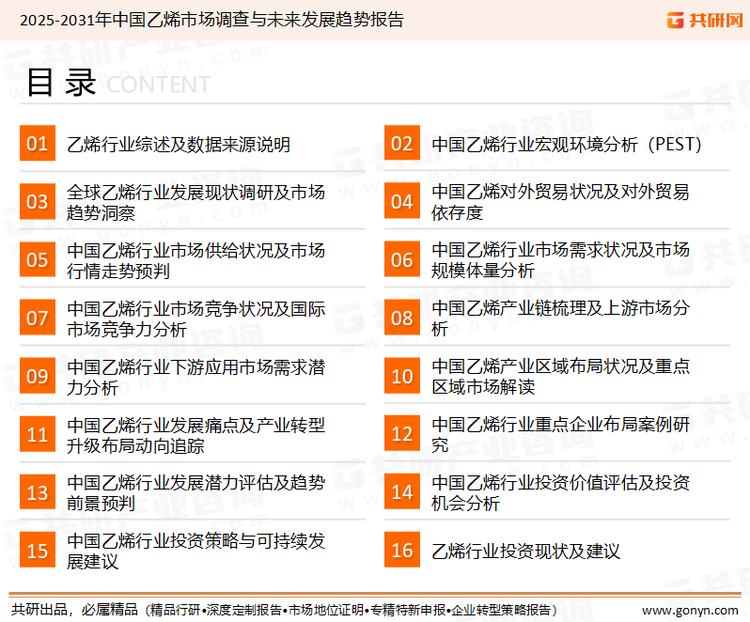Click the gray CONTENT heading text
Image resolution: width=750 pixels, height=622 pixels.
tap(158, 85)
